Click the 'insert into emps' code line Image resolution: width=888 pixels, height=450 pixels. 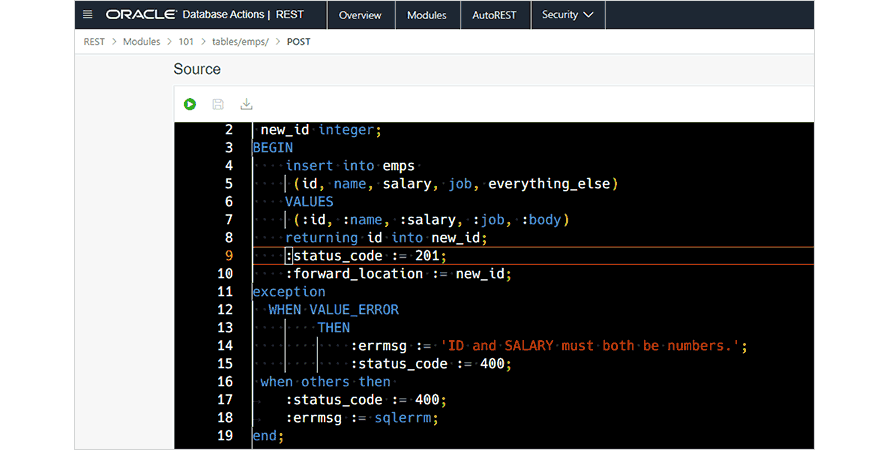[x=349, y=166]
